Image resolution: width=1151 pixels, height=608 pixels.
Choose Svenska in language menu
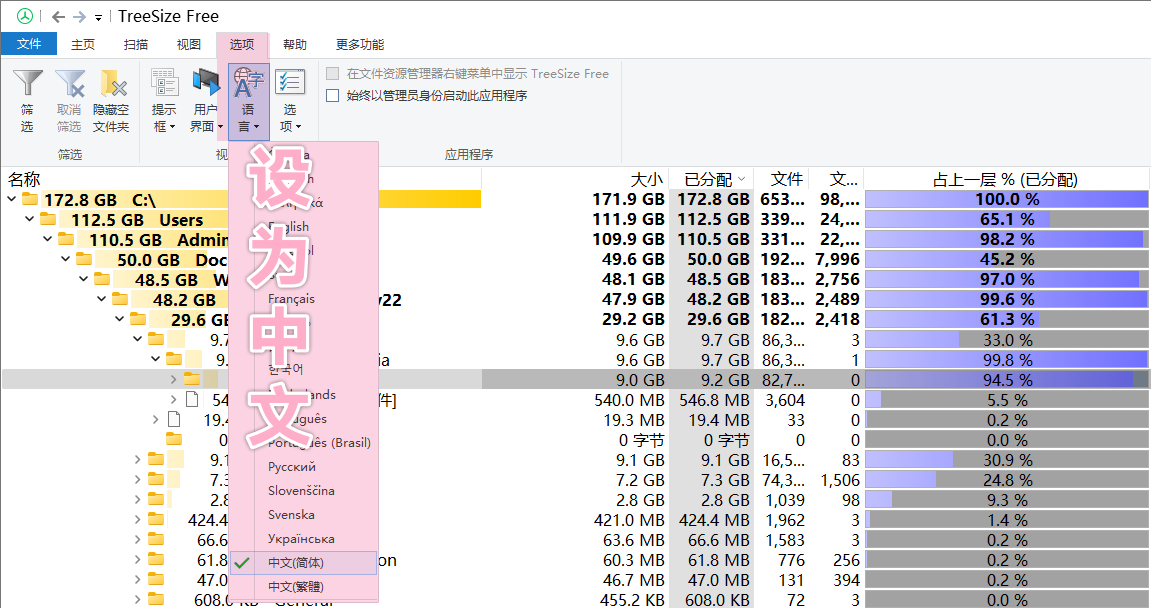pyautogui.click(x=303, y=515)
